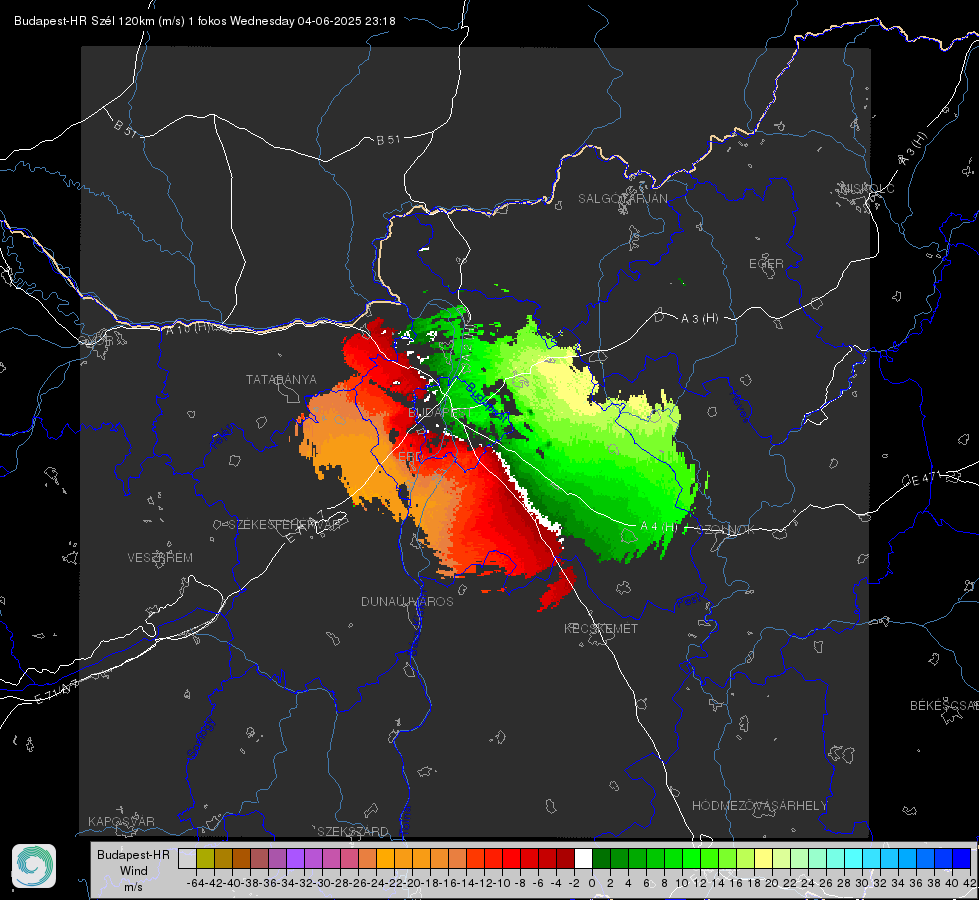Click the blue 'Somogy' county label
The image size is (979, 900).
click(x=200, y=739)
